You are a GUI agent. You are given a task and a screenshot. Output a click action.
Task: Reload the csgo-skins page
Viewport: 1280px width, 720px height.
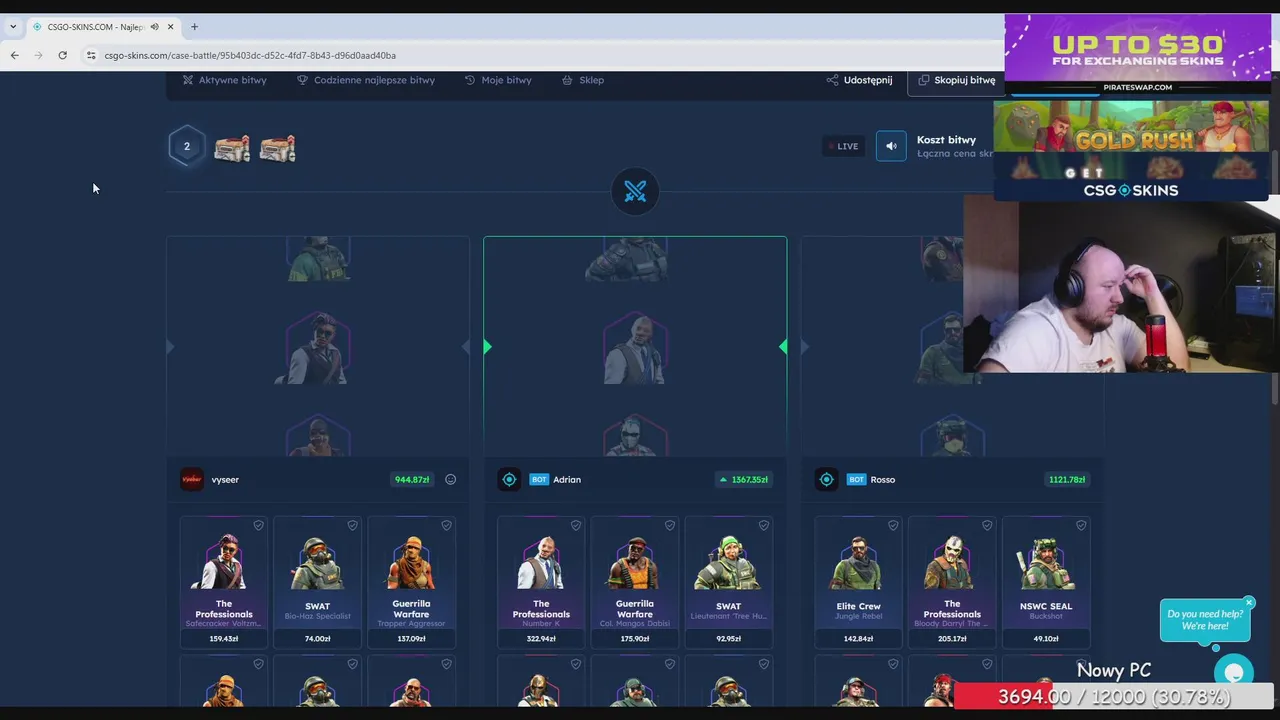coord(62,55)
